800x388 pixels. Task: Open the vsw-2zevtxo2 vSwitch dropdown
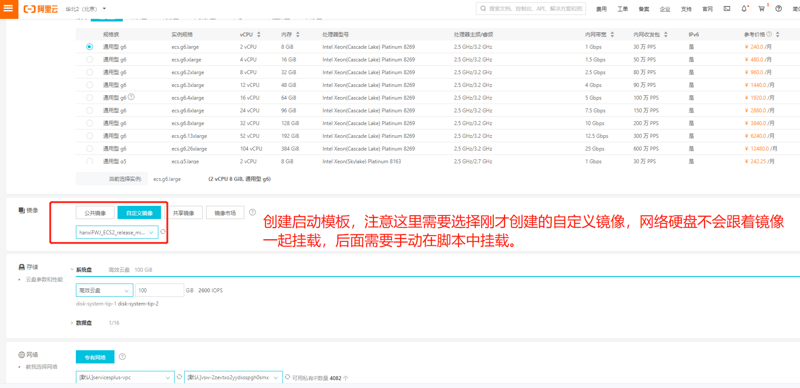[233, 378]
